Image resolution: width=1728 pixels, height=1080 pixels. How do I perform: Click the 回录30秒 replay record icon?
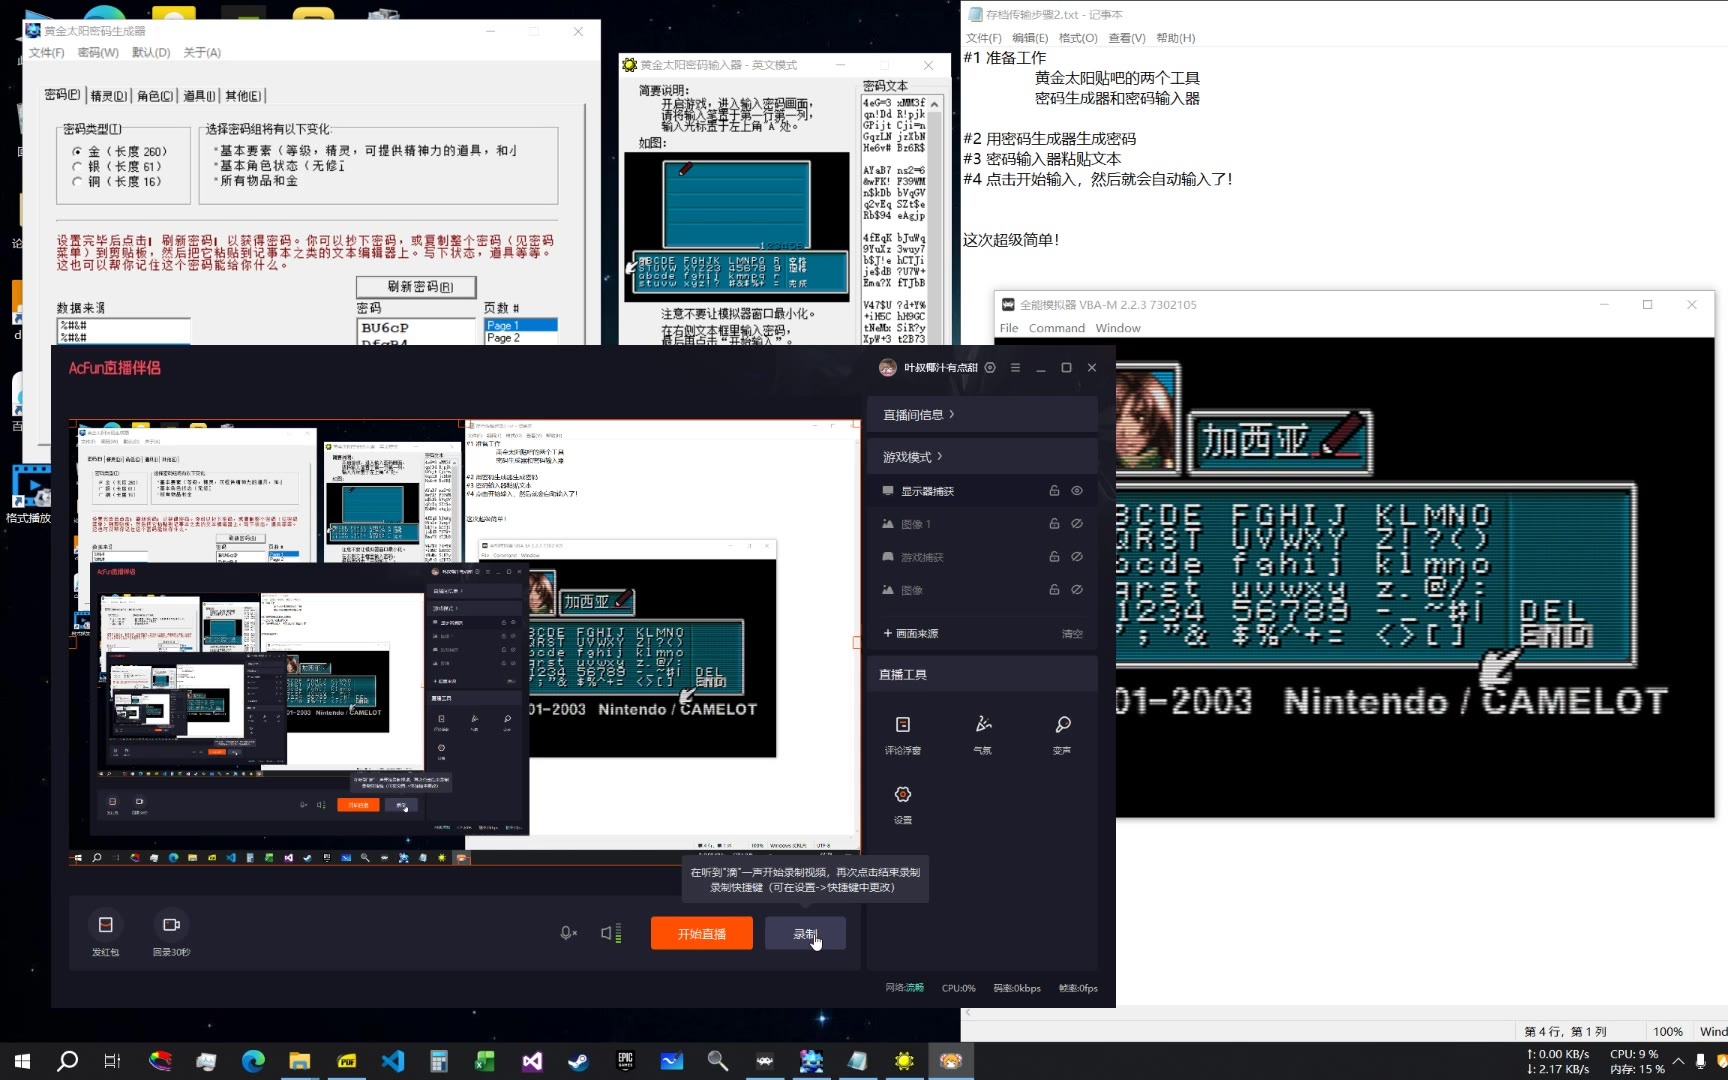coord(171,926)
